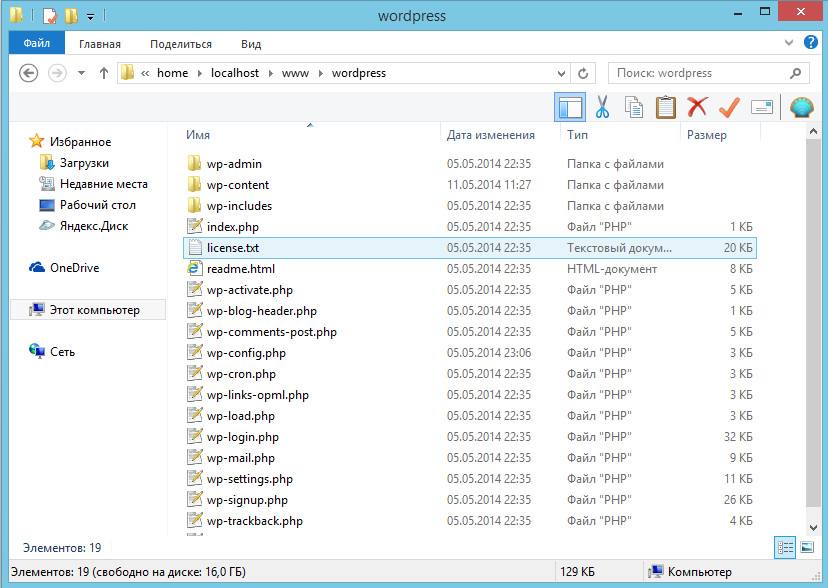Expand the arrow after www breadcrumb

pyautogui.click(x=321, y=73)
